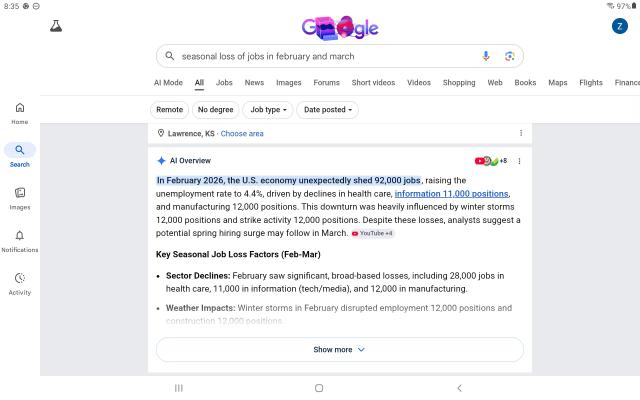
Task: Open AI Overview three-dot options menu
Action: 519,161
